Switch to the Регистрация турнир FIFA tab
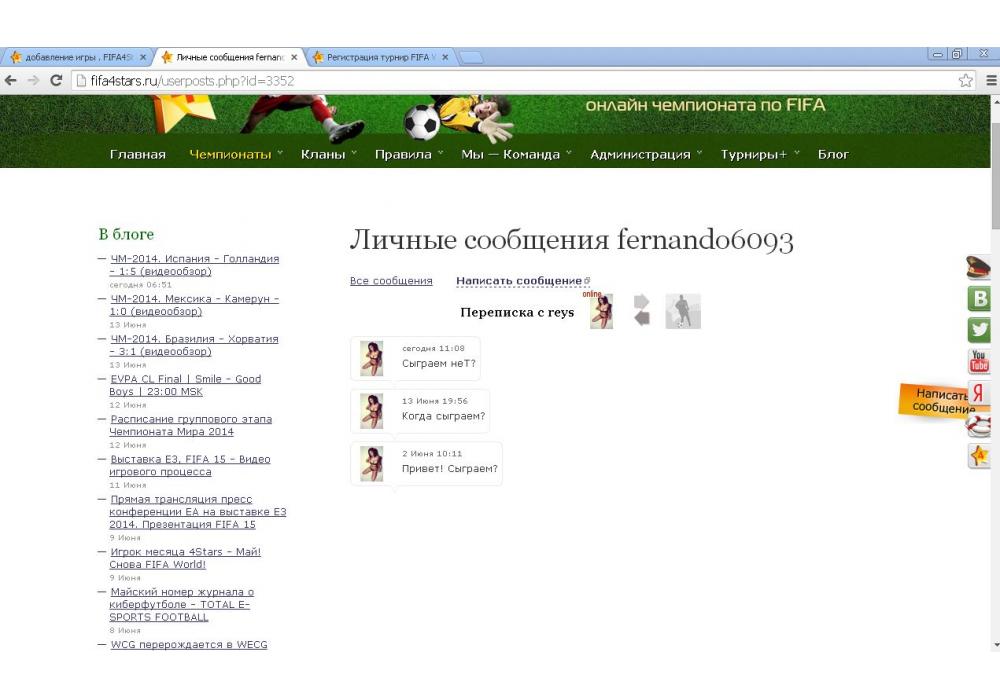 tap(378, 57)
